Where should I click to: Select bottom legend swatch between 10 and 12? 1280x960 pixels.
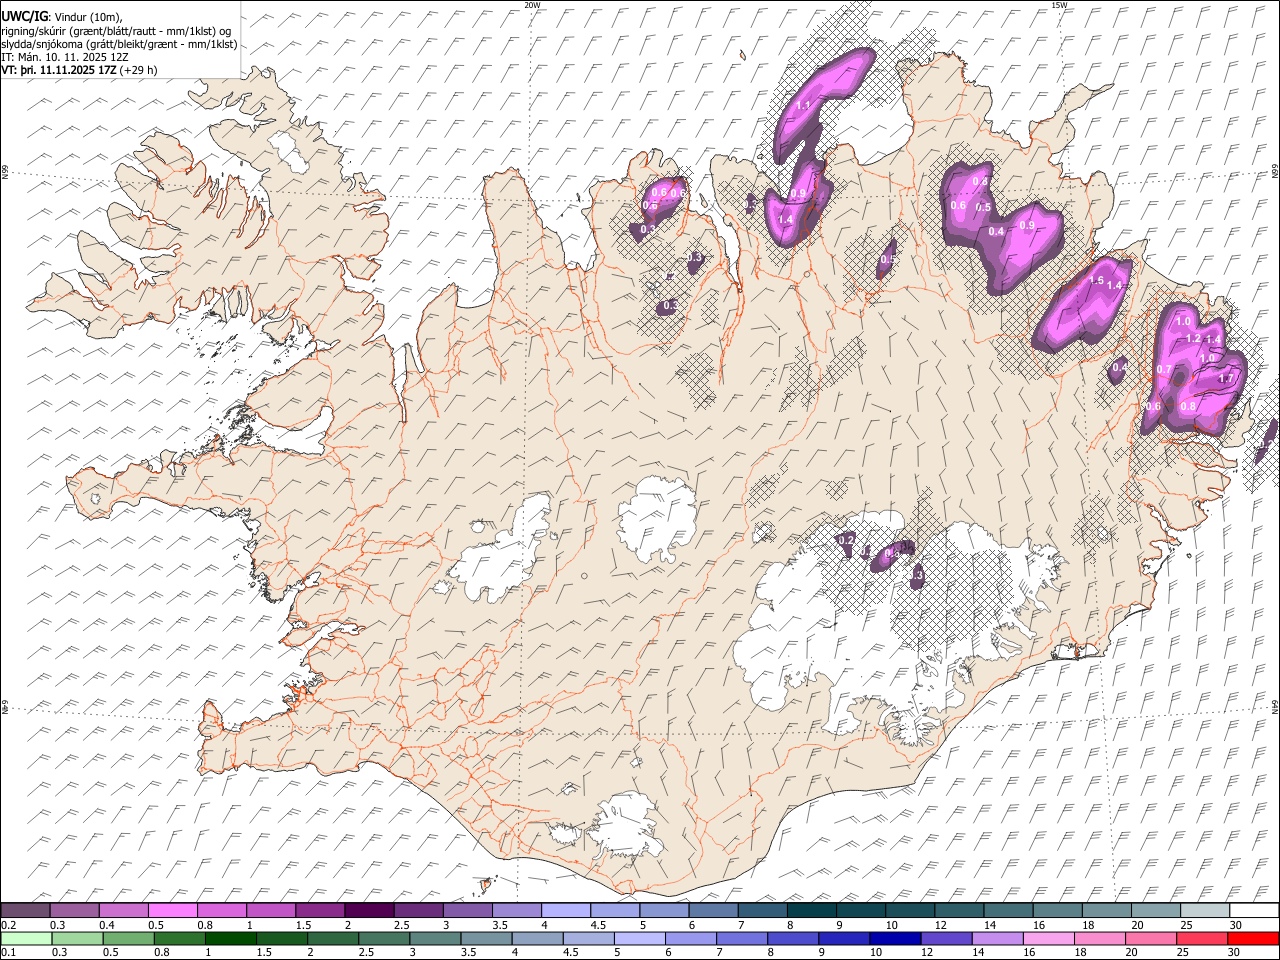[895, 938]
